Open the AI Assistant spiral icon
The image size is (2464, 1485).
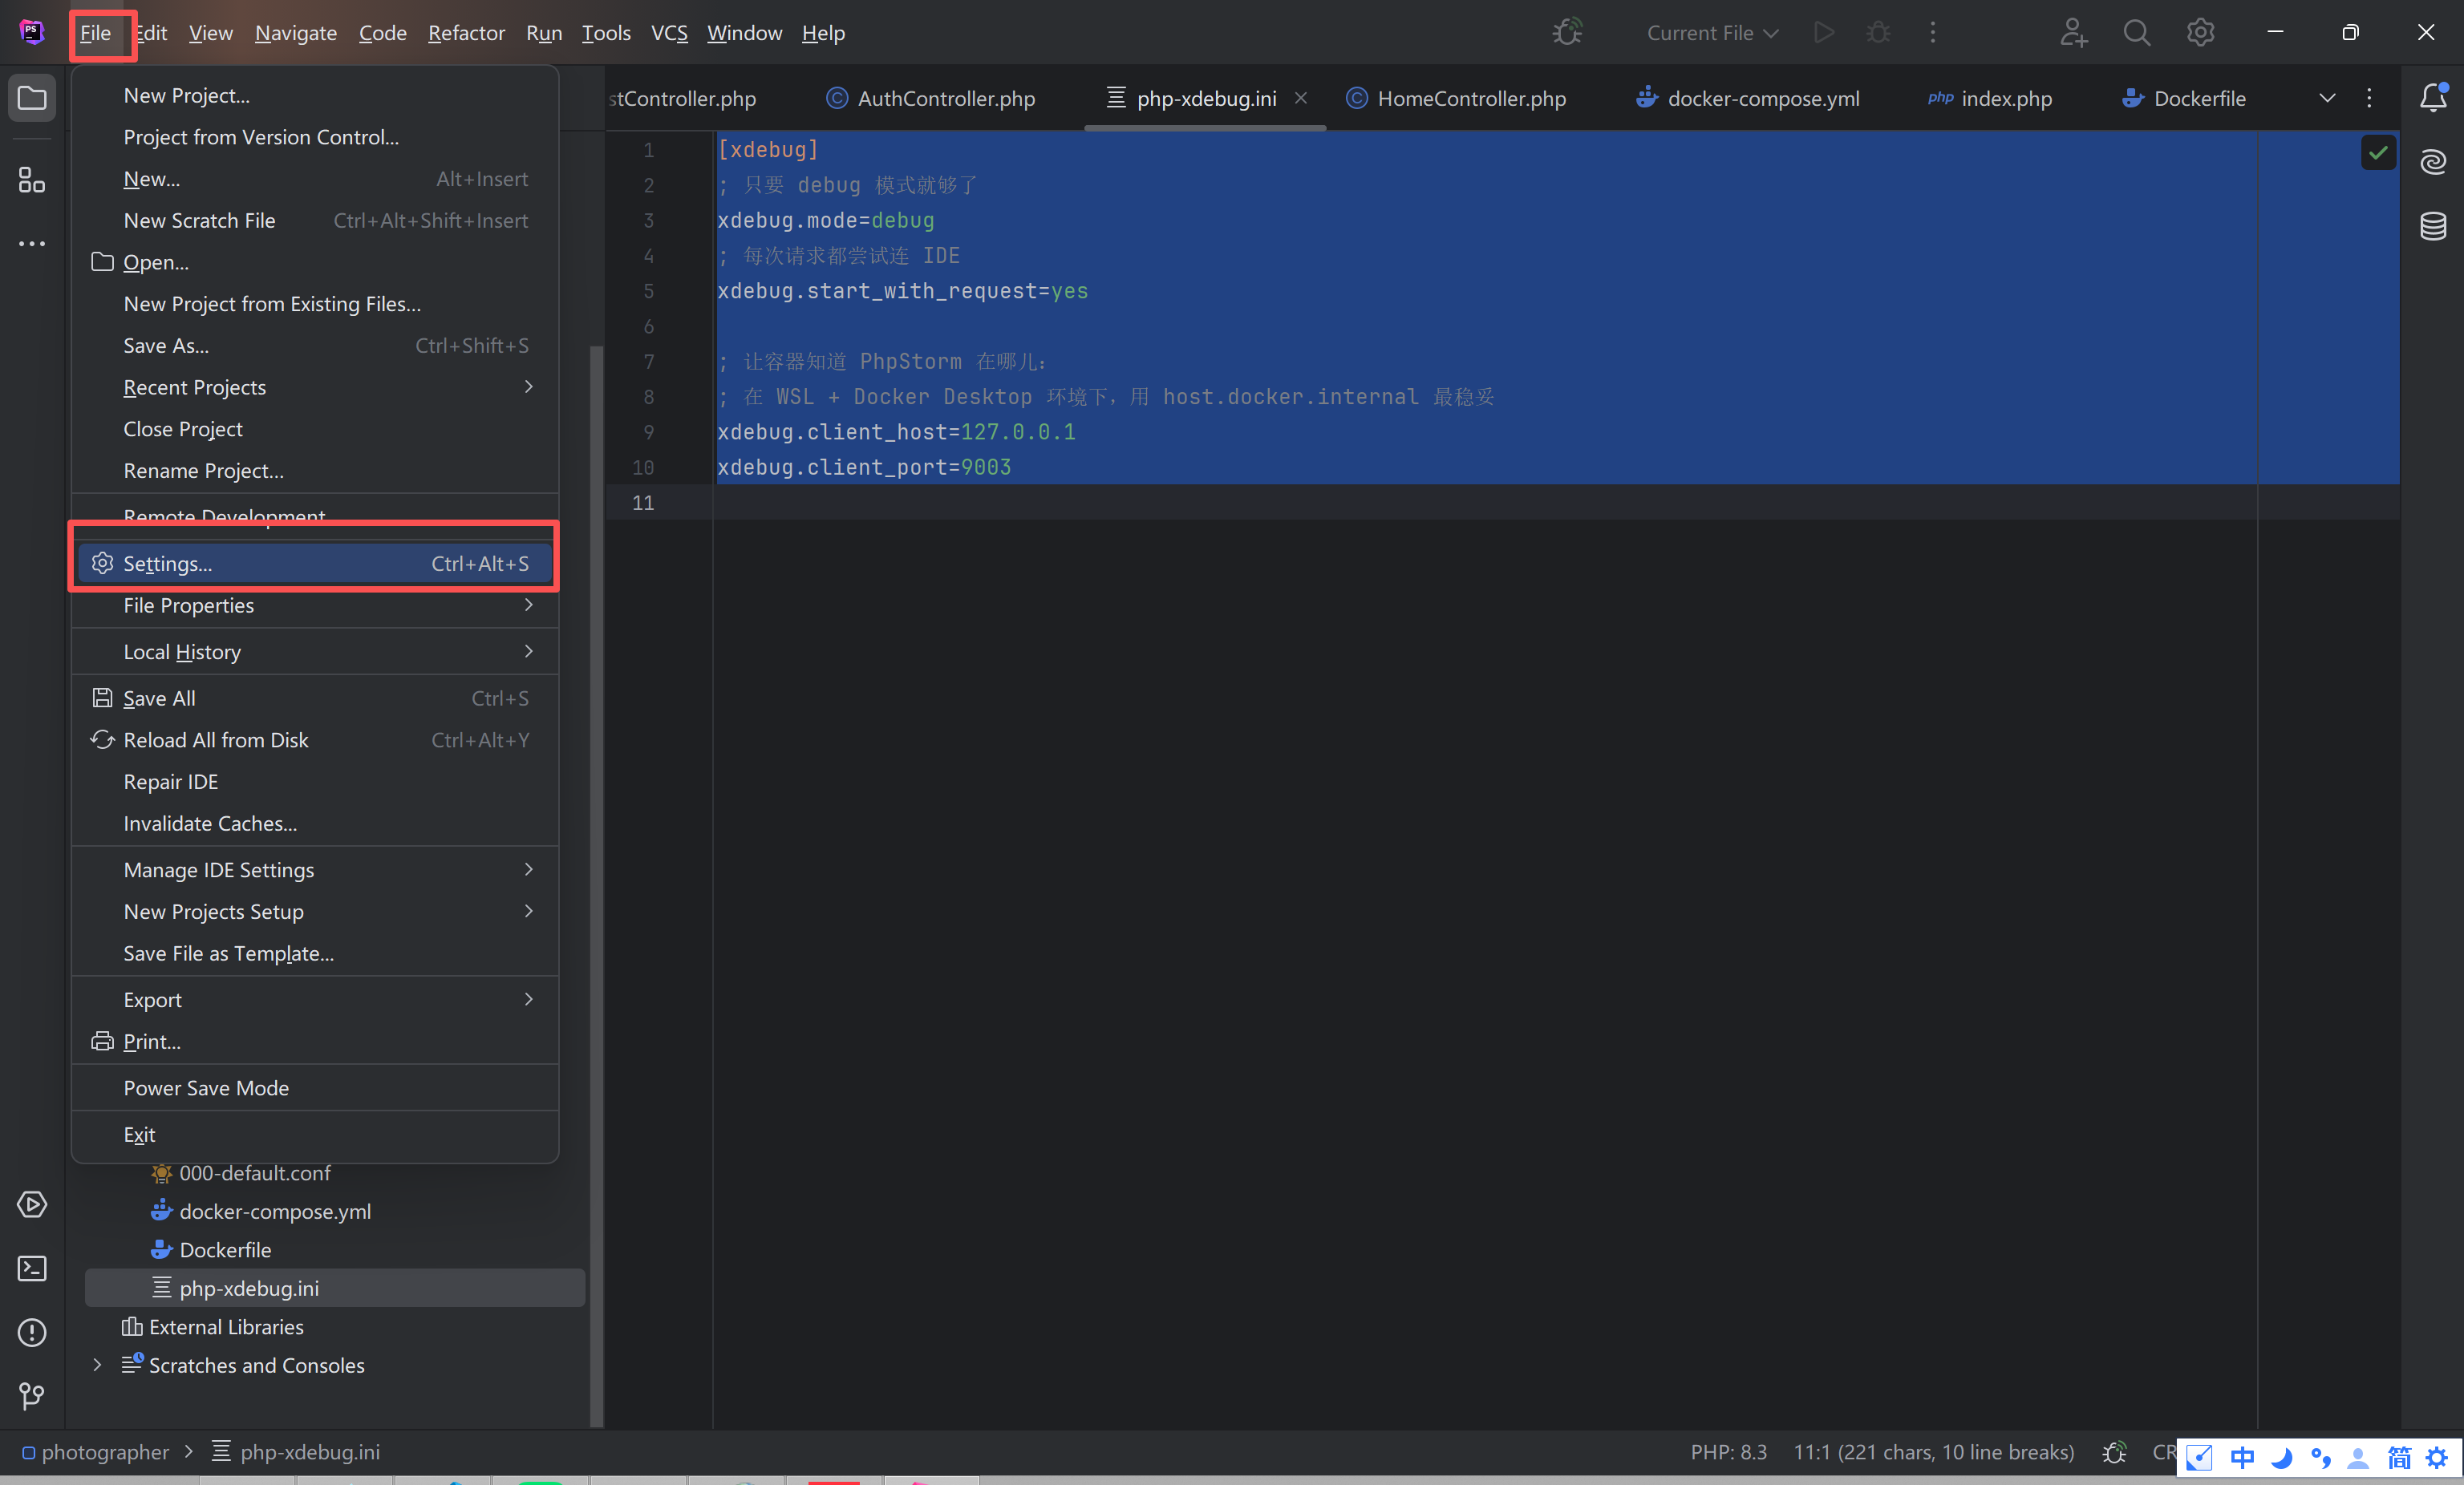pyautogui.click(x=2432, y=162)
